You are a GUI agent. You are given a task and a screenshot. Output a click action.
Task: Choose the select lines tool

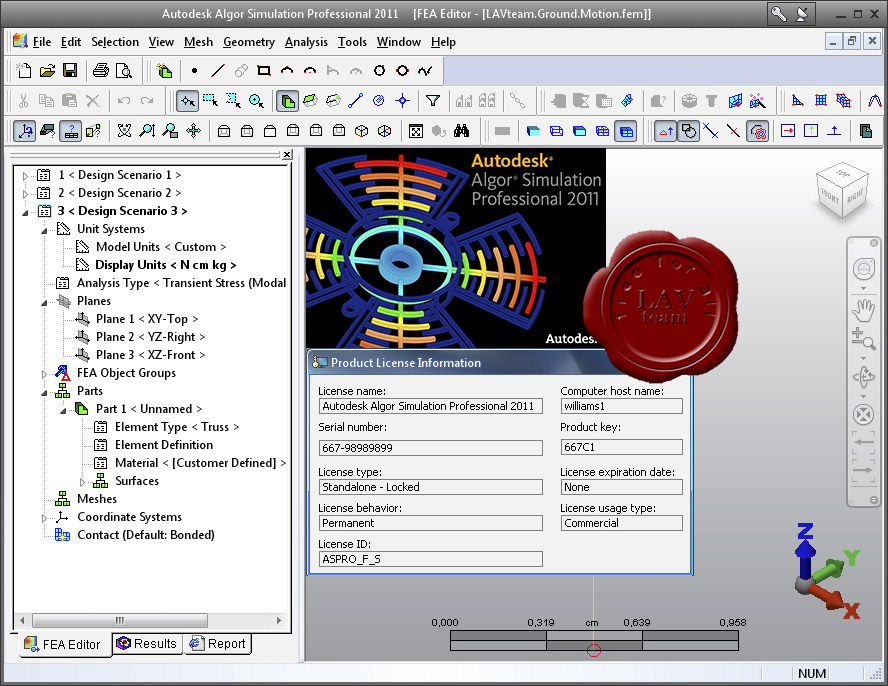pyautogui.click(x=356, y=101)
